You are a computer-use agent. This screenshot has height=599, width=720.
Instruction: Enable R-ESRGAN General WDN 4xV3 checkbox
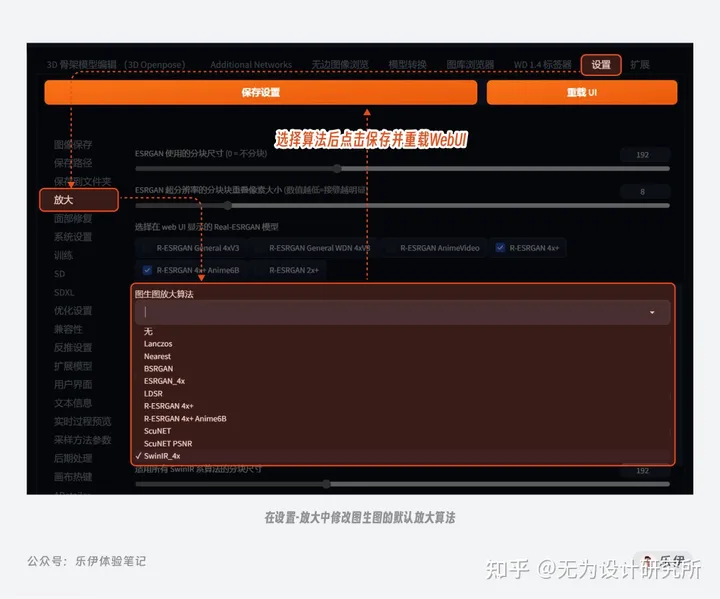click(260, 248)
